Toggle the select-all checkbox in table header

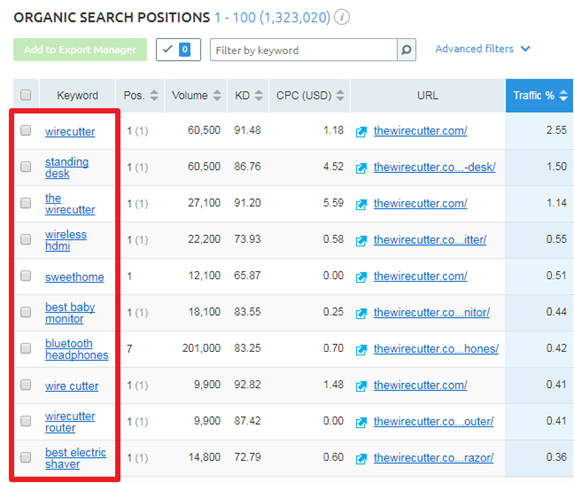click(x=26, y=95)
